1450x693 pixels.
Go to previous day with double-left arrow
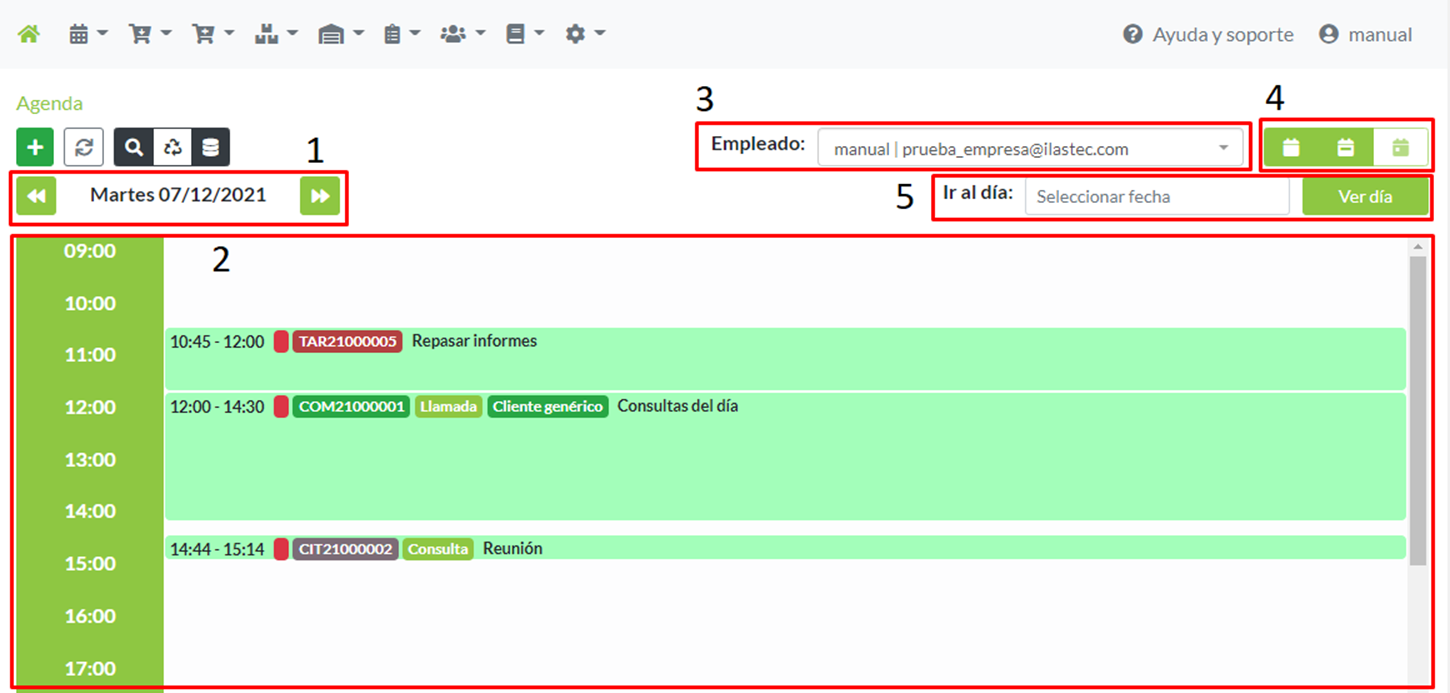pos(36,196)
